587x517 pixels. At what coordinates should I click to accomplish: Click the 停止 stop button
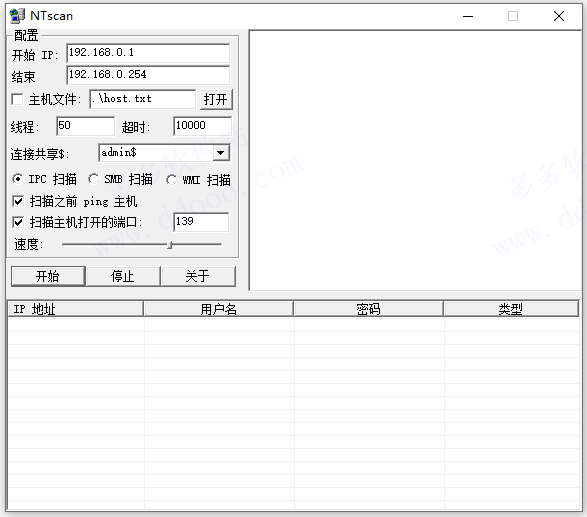(123, 276)
